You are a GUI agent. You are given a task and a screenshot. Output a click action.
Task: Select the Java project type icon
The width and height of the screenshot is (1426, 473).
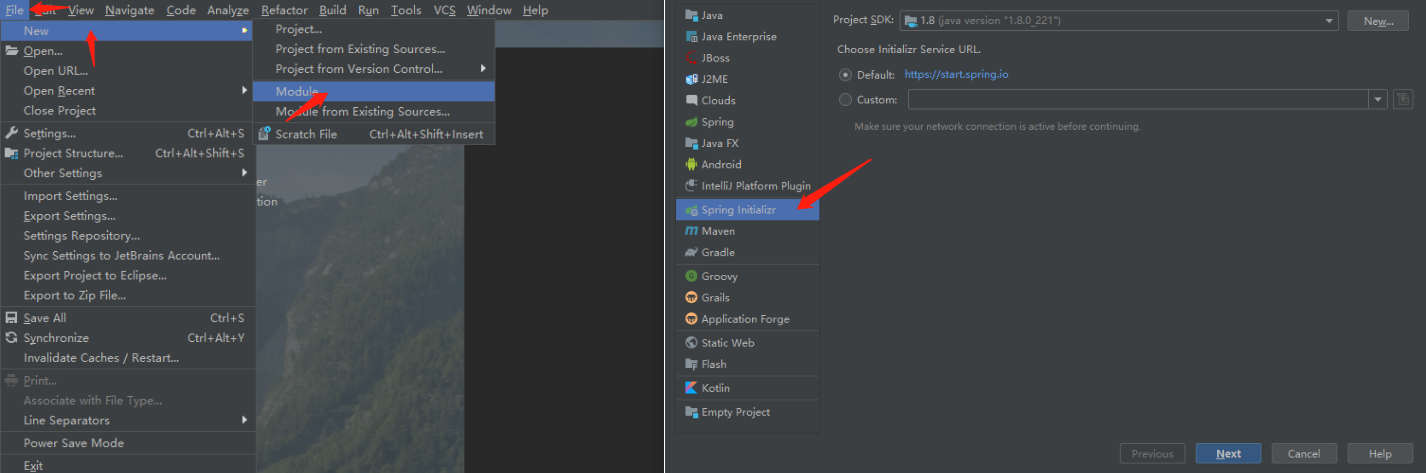pyautogui.click(x=691, y=15)
